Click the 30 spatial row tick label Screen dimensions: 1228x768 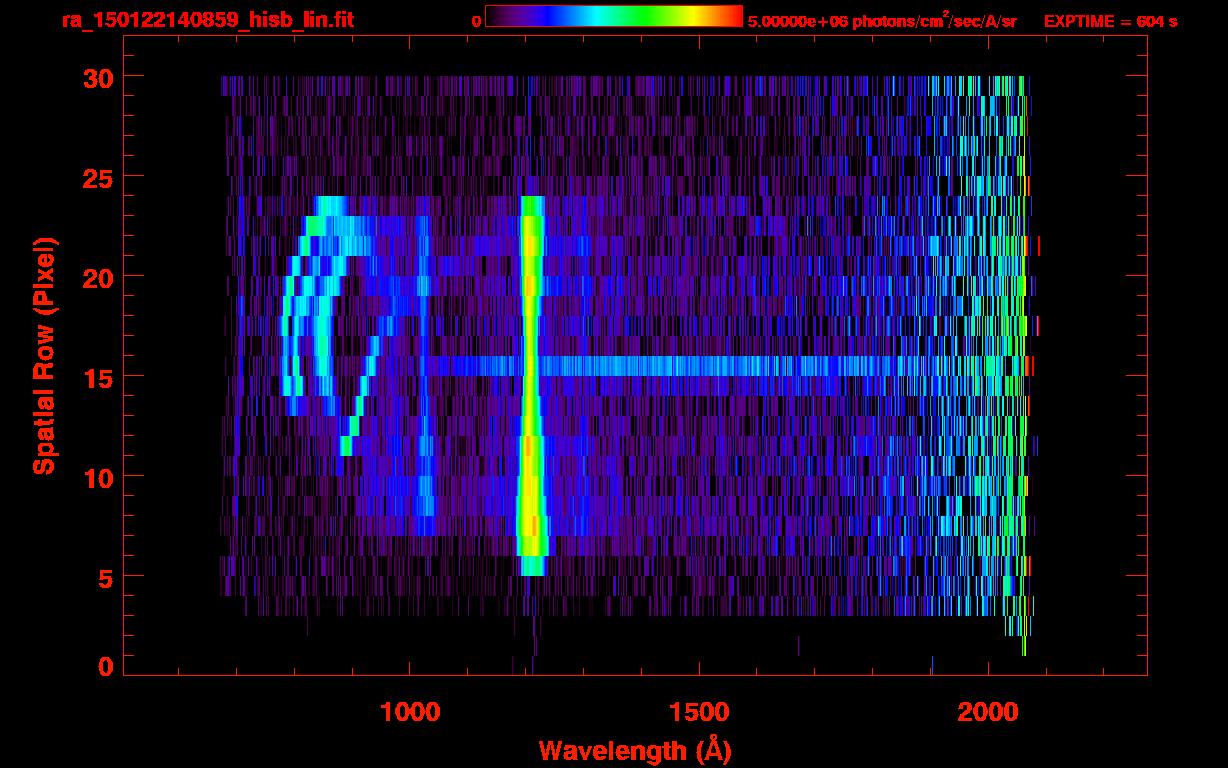pos(97,77)
